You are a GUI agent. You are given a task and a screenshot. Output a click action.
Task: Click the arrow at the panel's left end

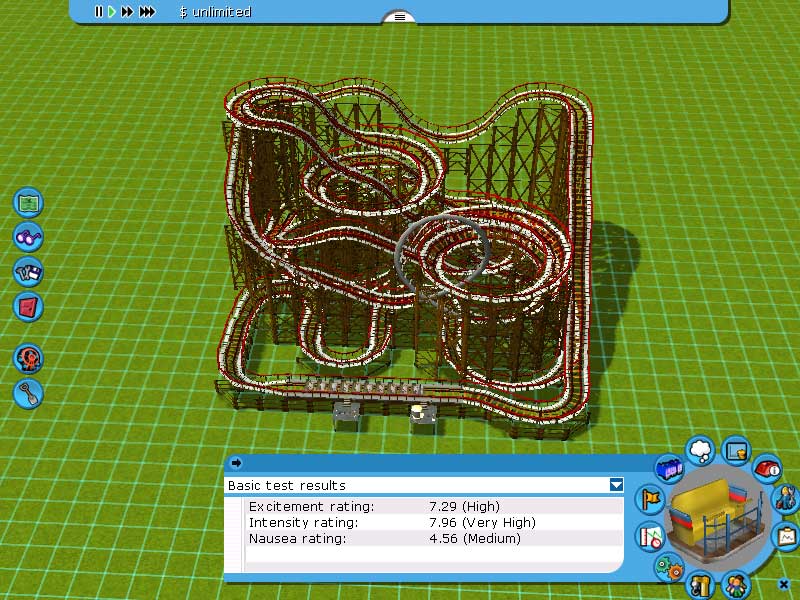pyautogui.click(x=236, y=463)
